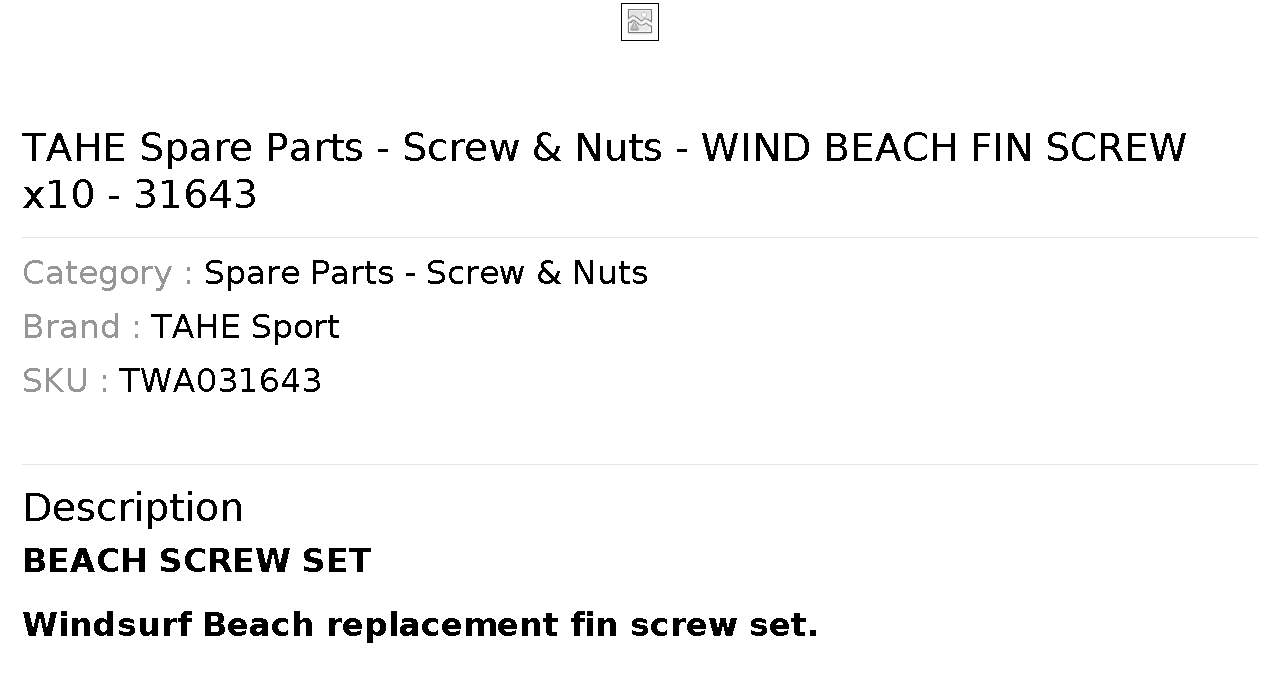
Task: Select the SKU value TWA031643
Action: (x=221, y=381)
